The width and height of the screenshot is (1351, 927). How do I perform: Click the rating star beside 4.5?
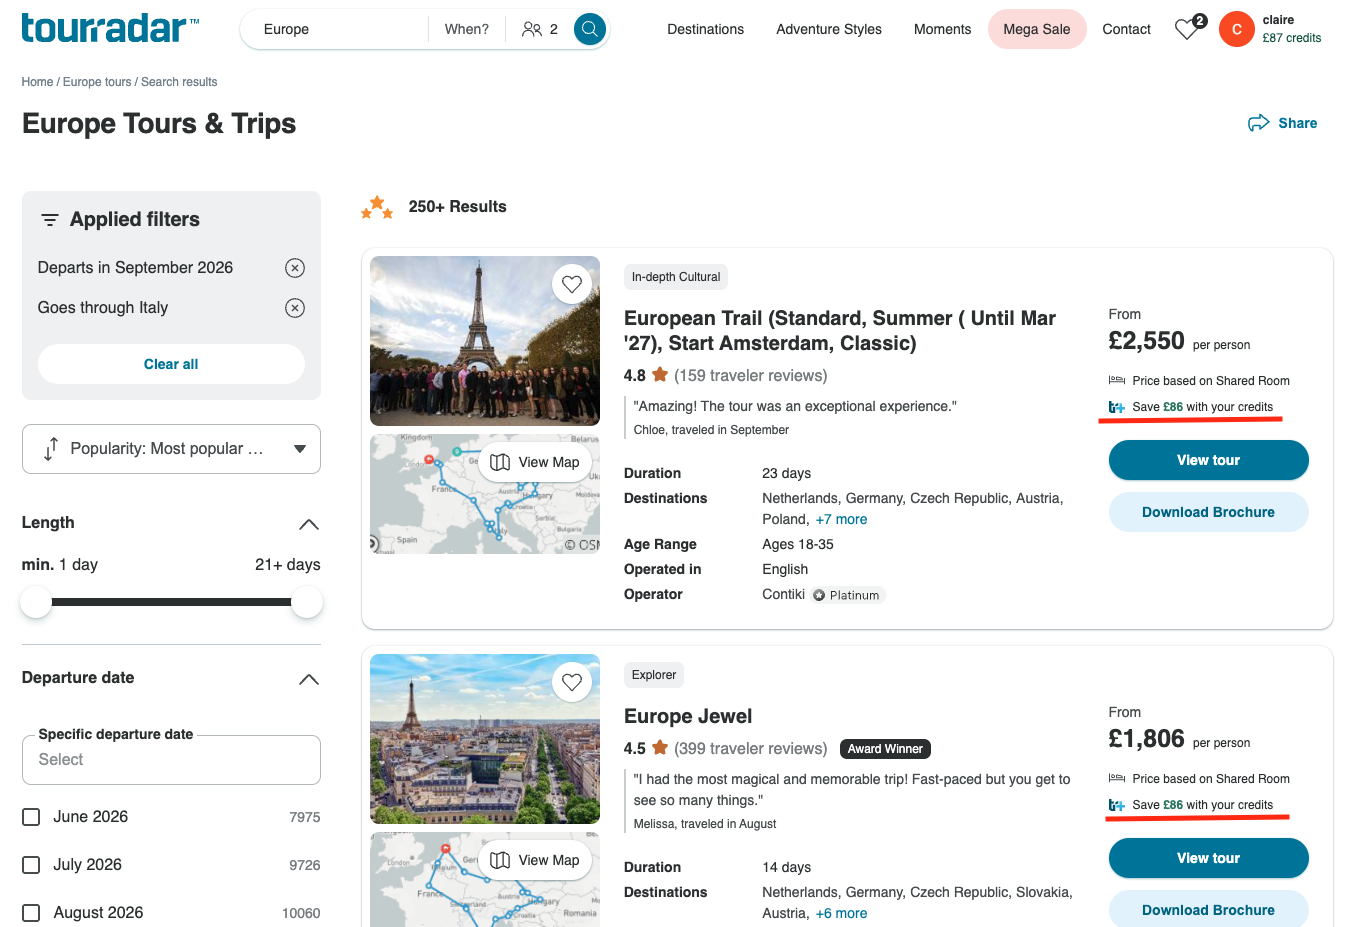click(660, 747)
